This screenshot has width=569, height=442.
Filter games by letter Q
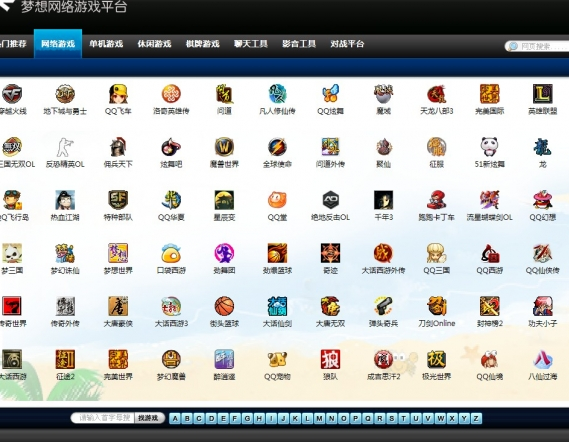pyautogui.click(x=368, y=418)
